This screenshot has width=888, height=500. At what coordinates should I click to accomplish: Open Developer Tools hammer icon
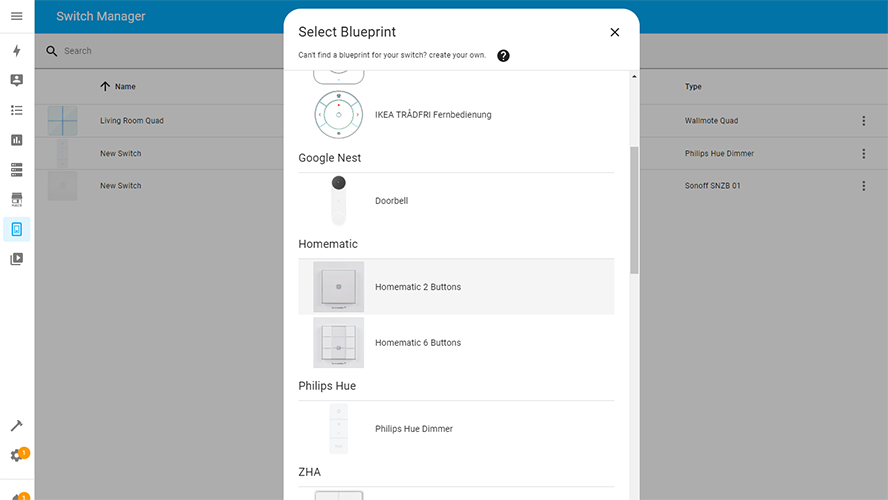[16, 426]
